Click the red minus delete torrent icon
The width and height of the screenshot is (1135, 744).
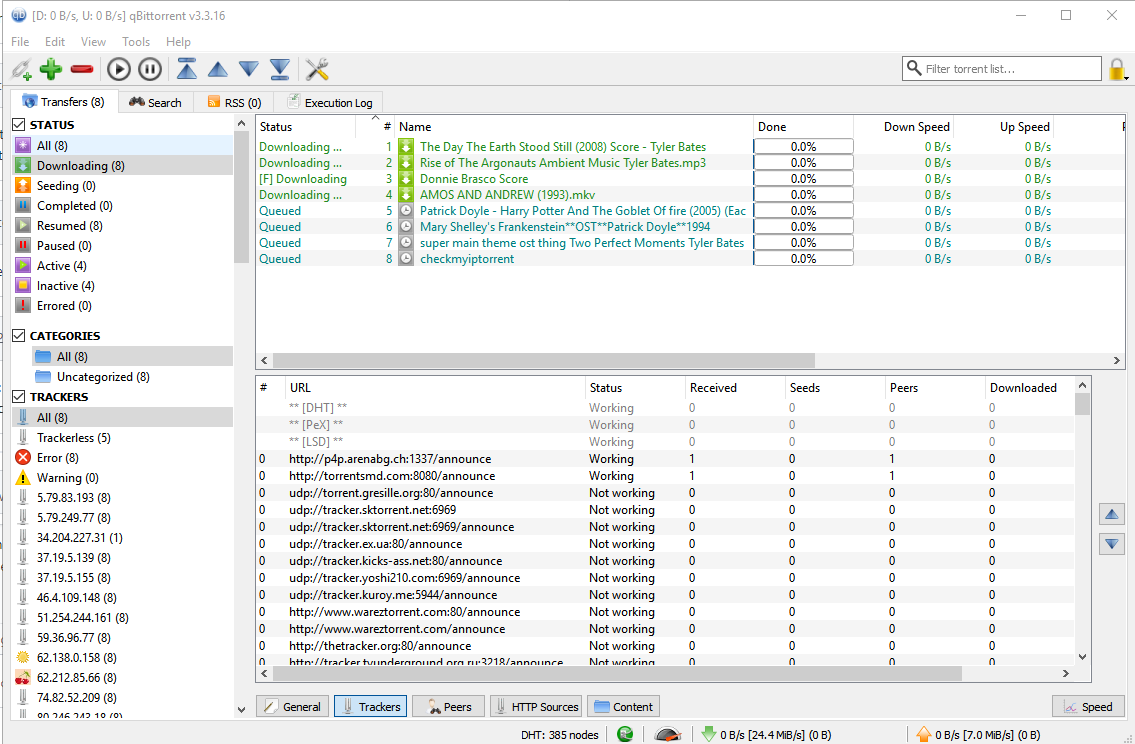click(x=82, y=69)
